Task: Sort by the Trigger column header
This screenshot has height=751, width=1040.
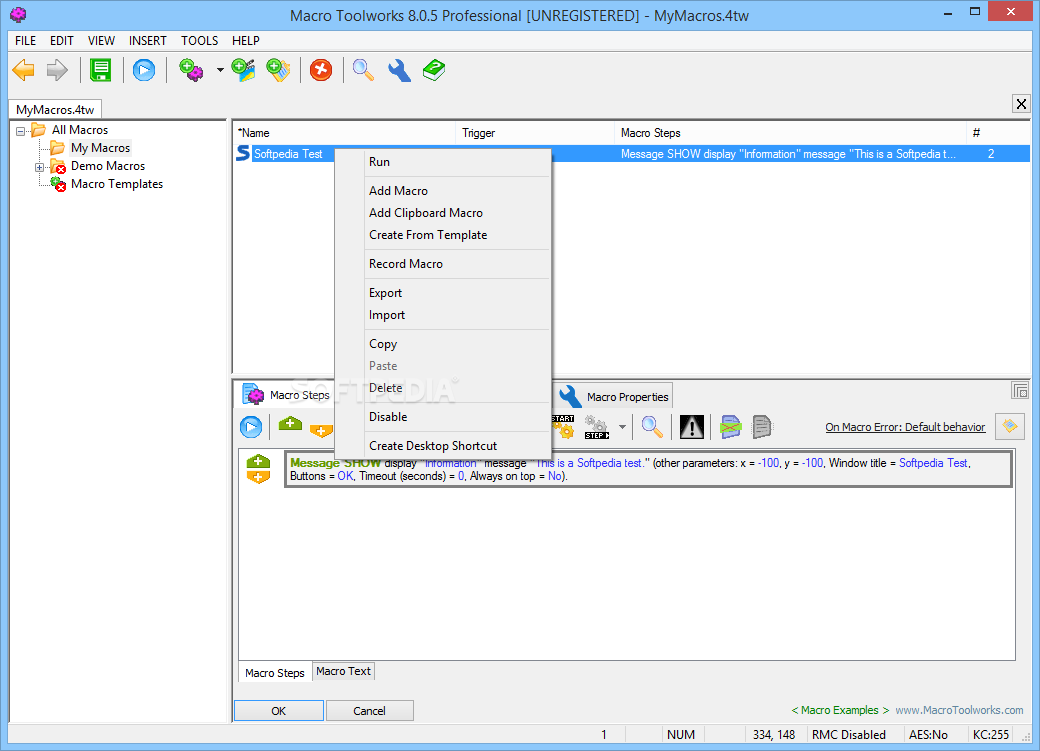Action: pos(535,133)
